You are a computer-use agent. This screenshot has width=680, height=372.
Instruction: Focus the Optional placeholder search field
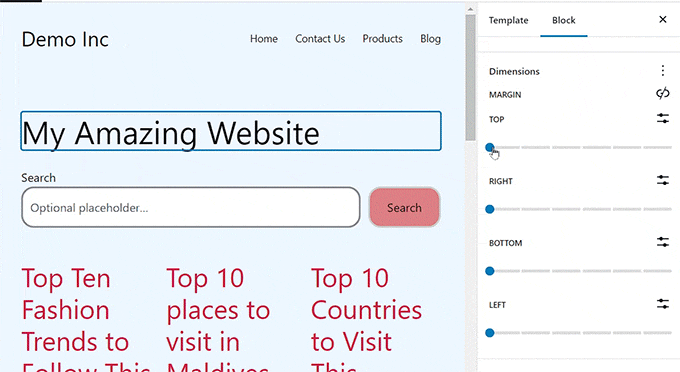(191, 208)
